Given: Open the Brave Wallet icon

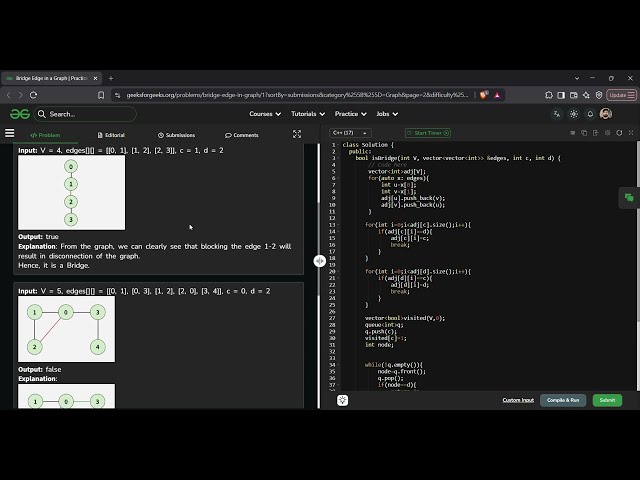Looking at the screenshot, I should [x=573, y=95].
